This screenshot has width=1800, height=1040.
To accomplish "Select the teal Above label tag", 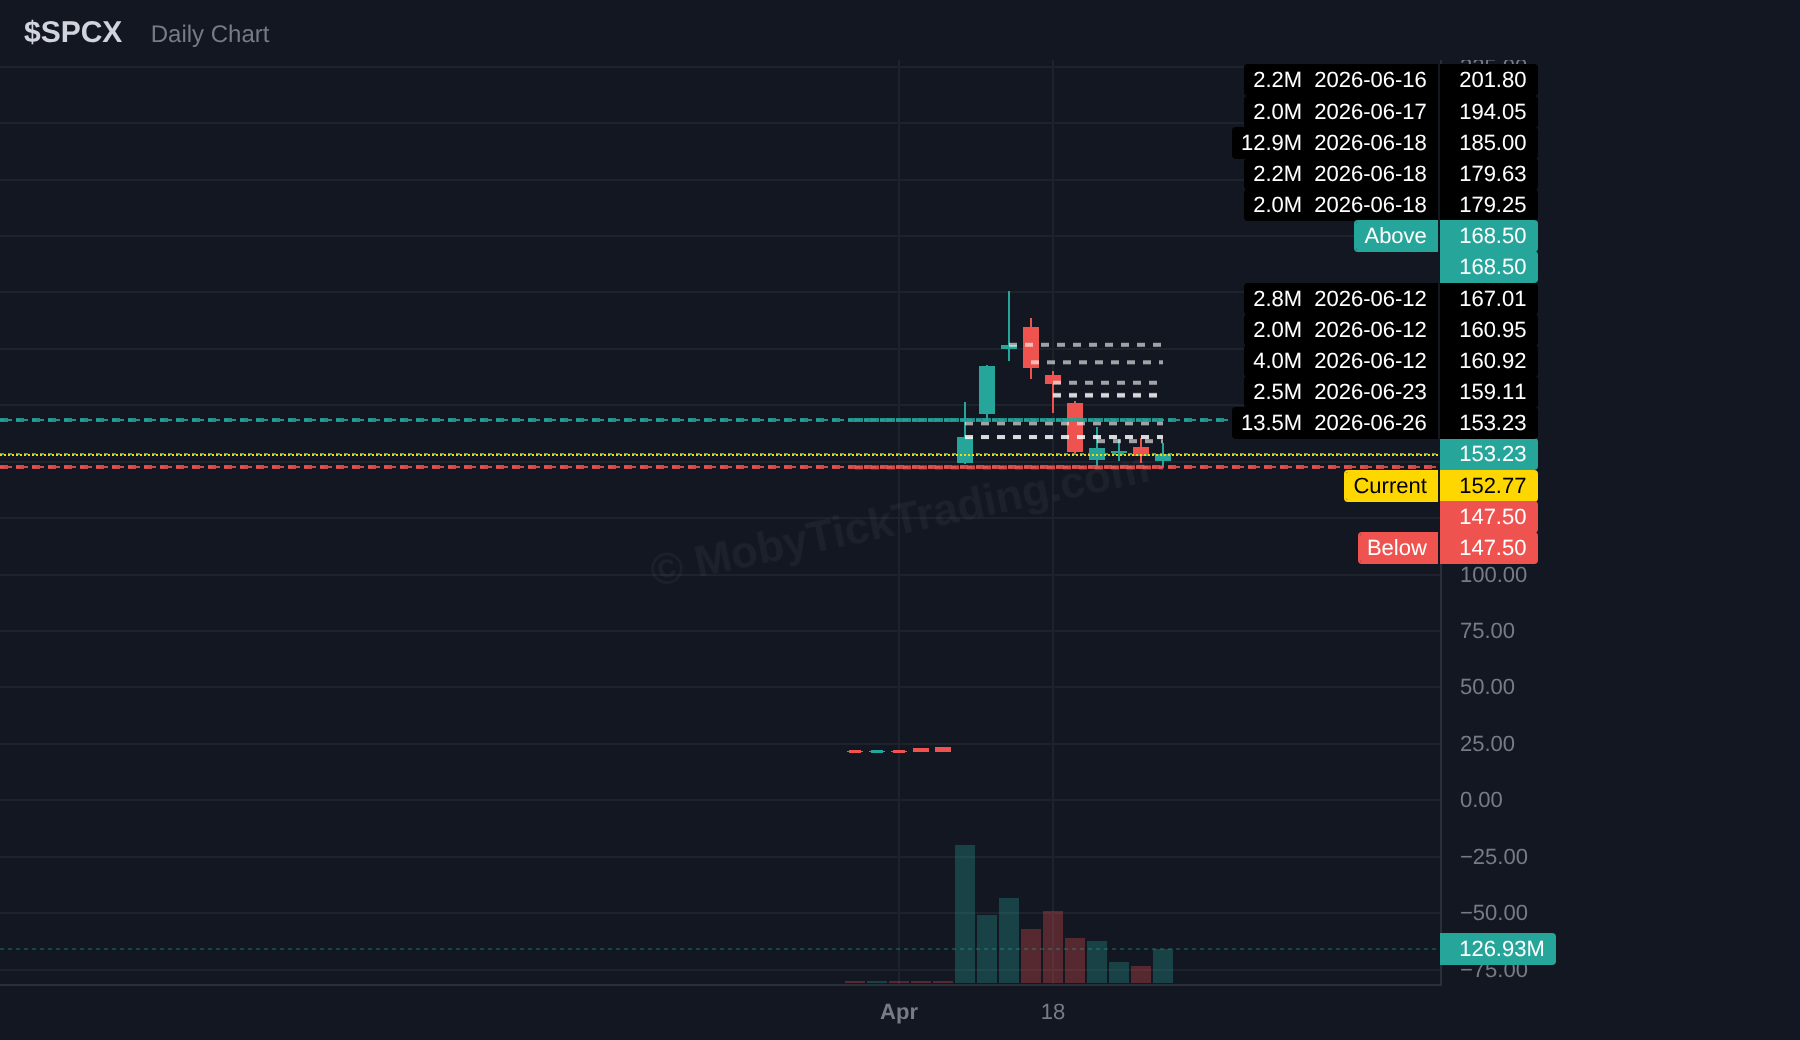I will (x=1395, y=236).
